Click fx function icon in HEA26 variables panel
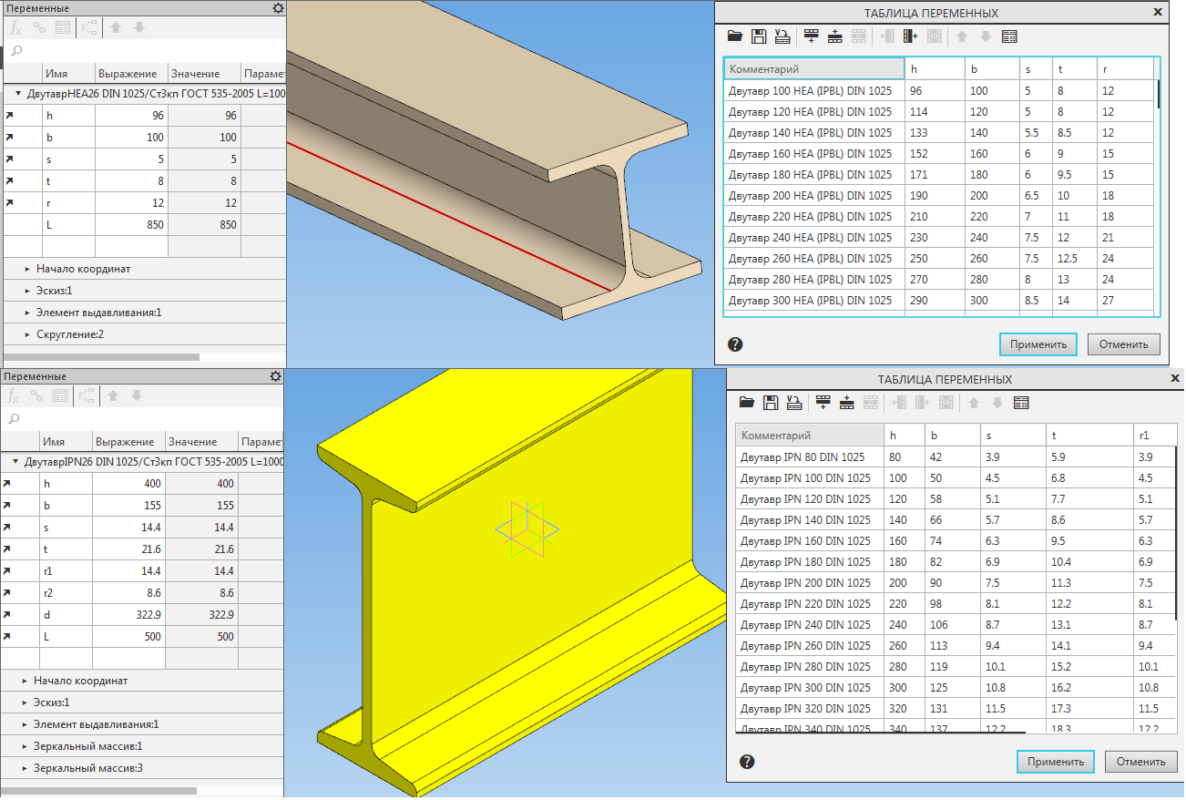The height and width of the screenshot is (800, 1186). tap(16, 28)
